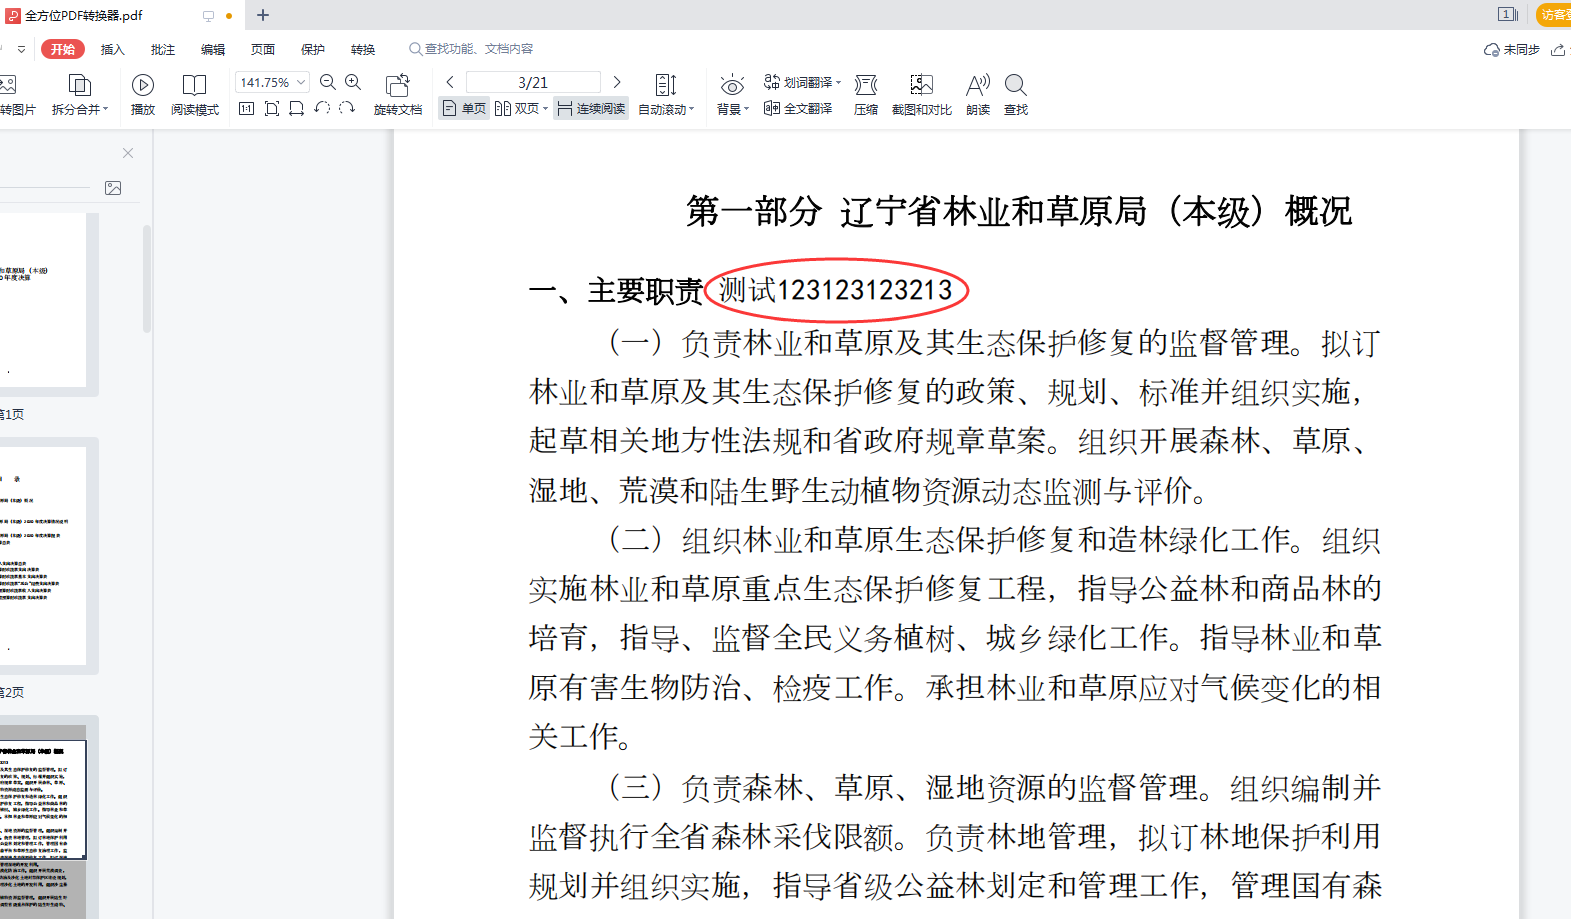Click the heading 一、主要职责

tap(615, 291)
